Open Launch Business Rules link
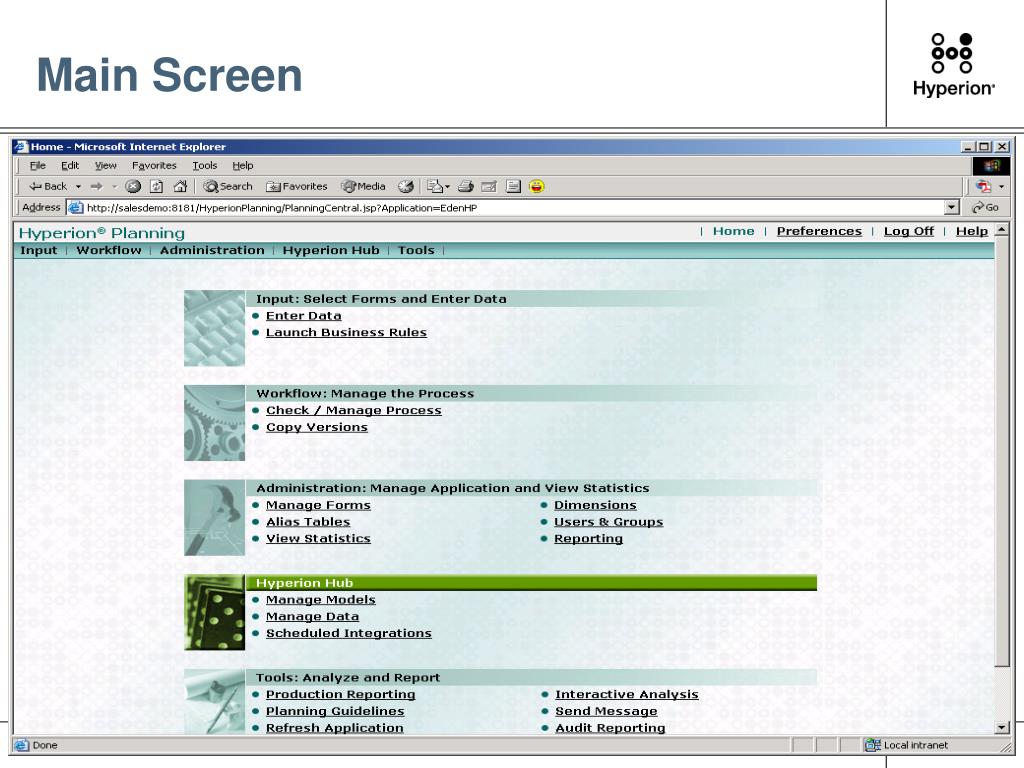1024x768 pixels. (346, 332)
